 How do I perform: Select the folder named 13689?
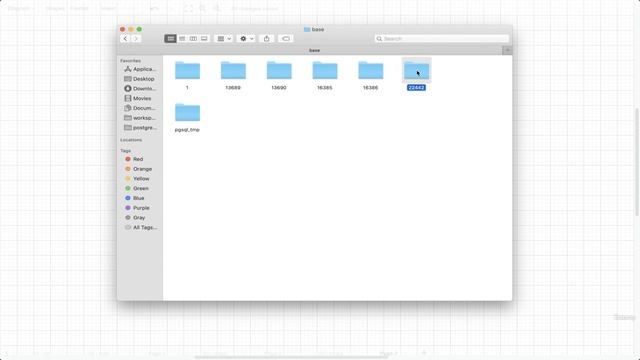(233, 71)
